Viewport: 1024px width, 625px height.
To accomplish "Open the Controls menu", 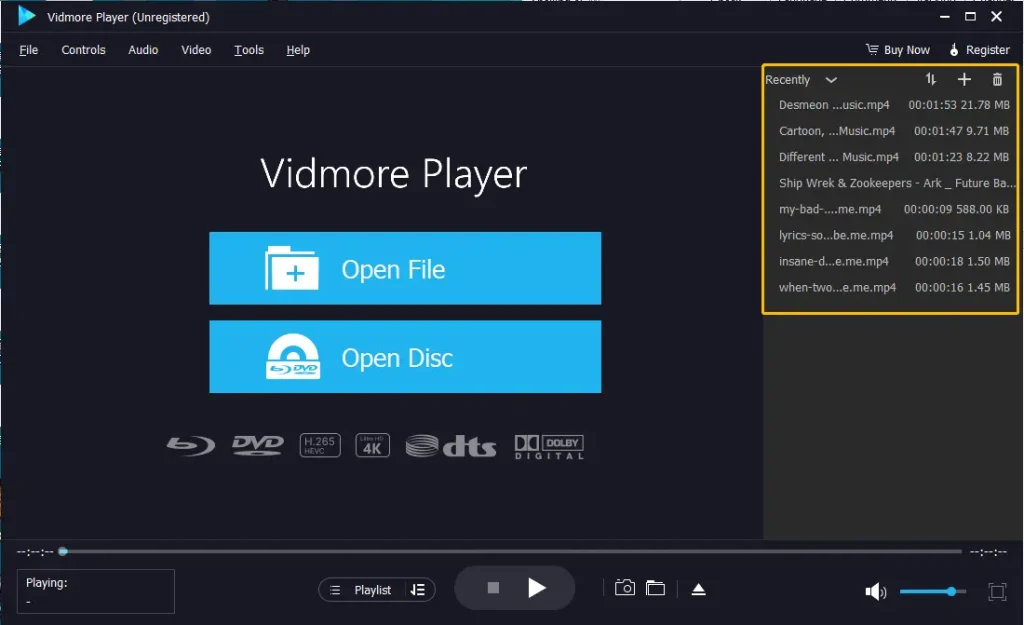I will 84,50.
